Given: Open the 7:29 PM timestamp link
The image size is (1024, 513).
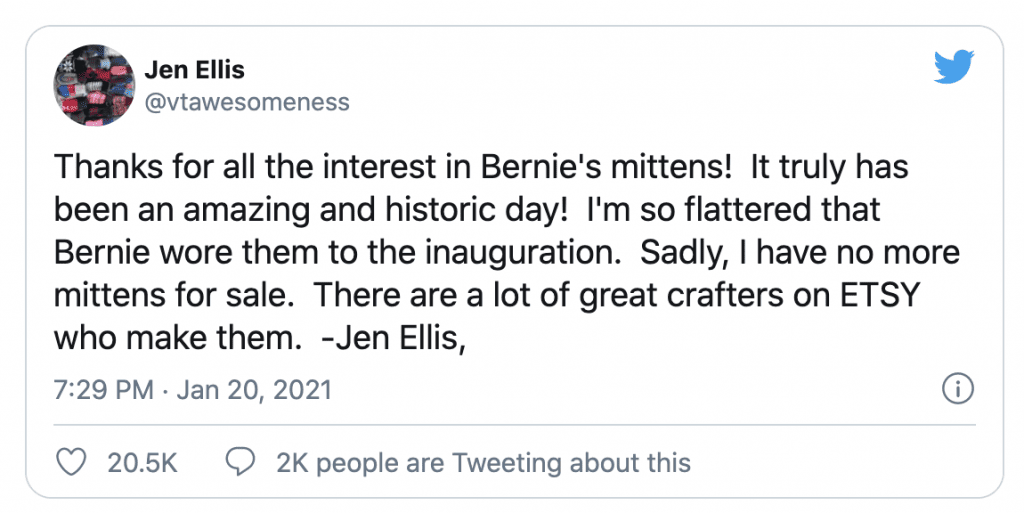Looking at the screenshot, I should [x=103, y=390].
